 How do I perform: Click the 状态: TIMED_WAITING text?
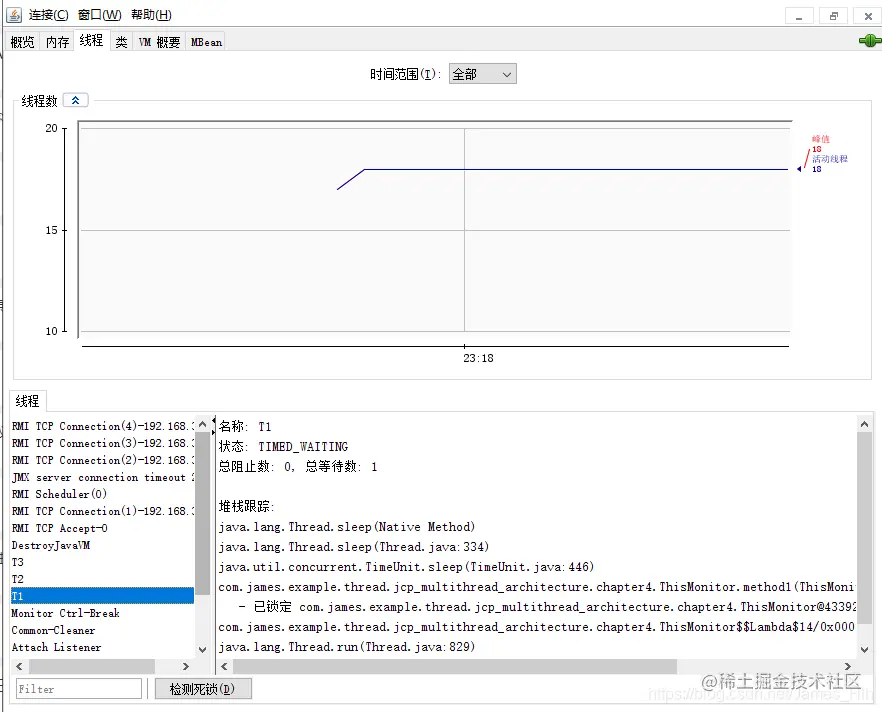point(283,447)
